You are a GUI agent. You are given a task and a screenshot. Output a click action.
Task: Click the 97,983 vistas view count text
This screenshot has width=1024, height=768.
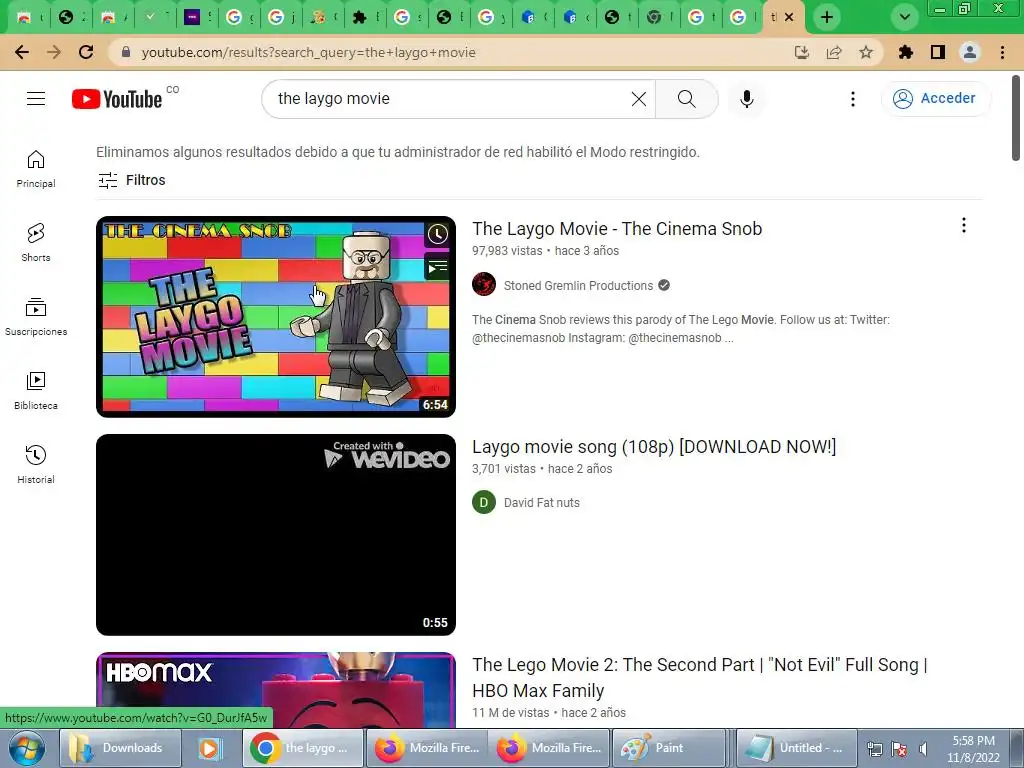point(507,251)
